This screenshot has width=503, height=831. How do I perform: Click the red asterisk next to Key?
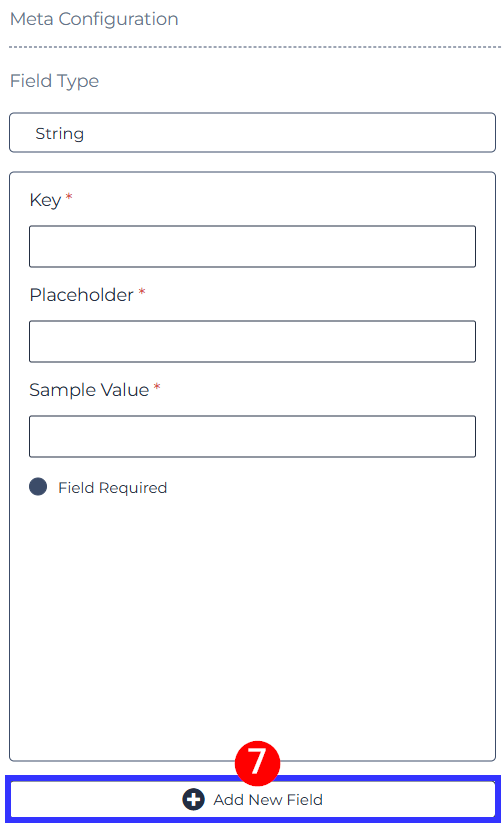click(69, 197)
